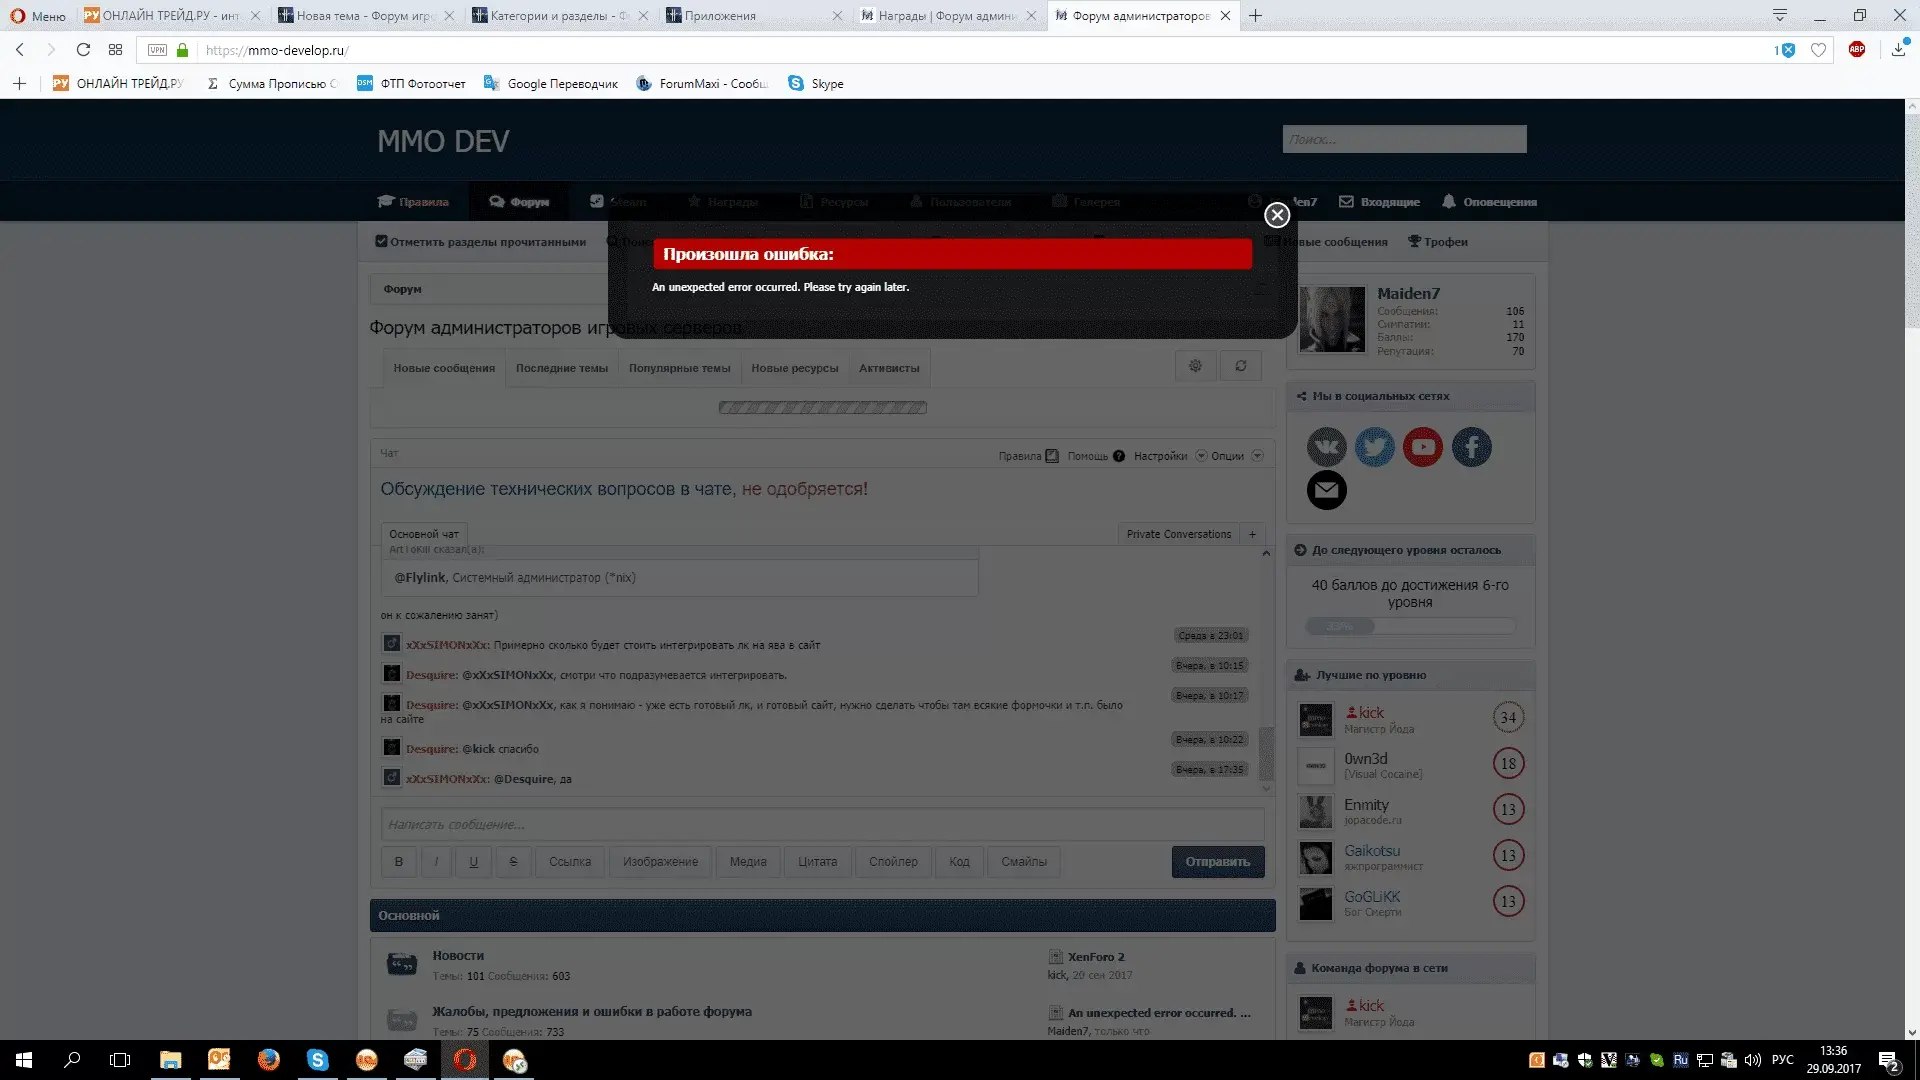
Task: Click the Ссылка button
Action: coord(570,861)
